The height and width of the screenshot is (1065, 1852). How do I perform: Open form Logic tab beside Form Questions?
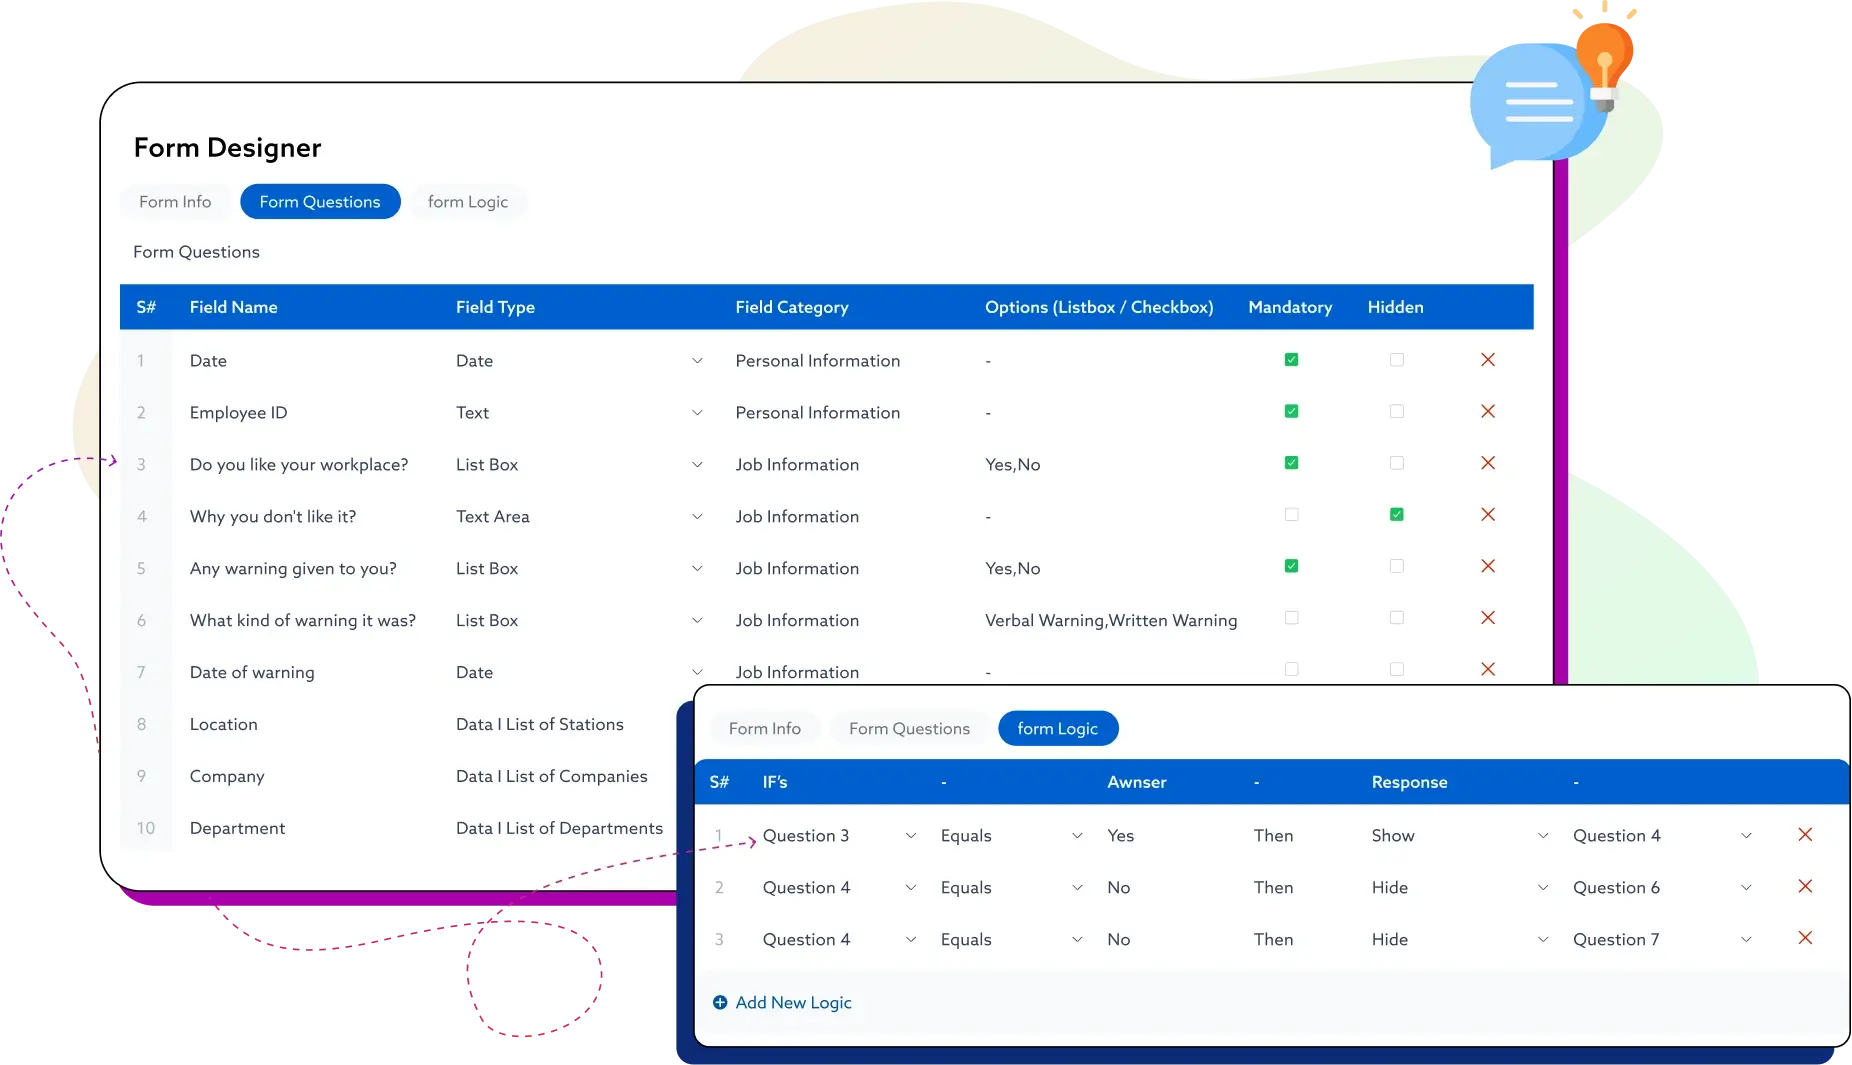467,202
